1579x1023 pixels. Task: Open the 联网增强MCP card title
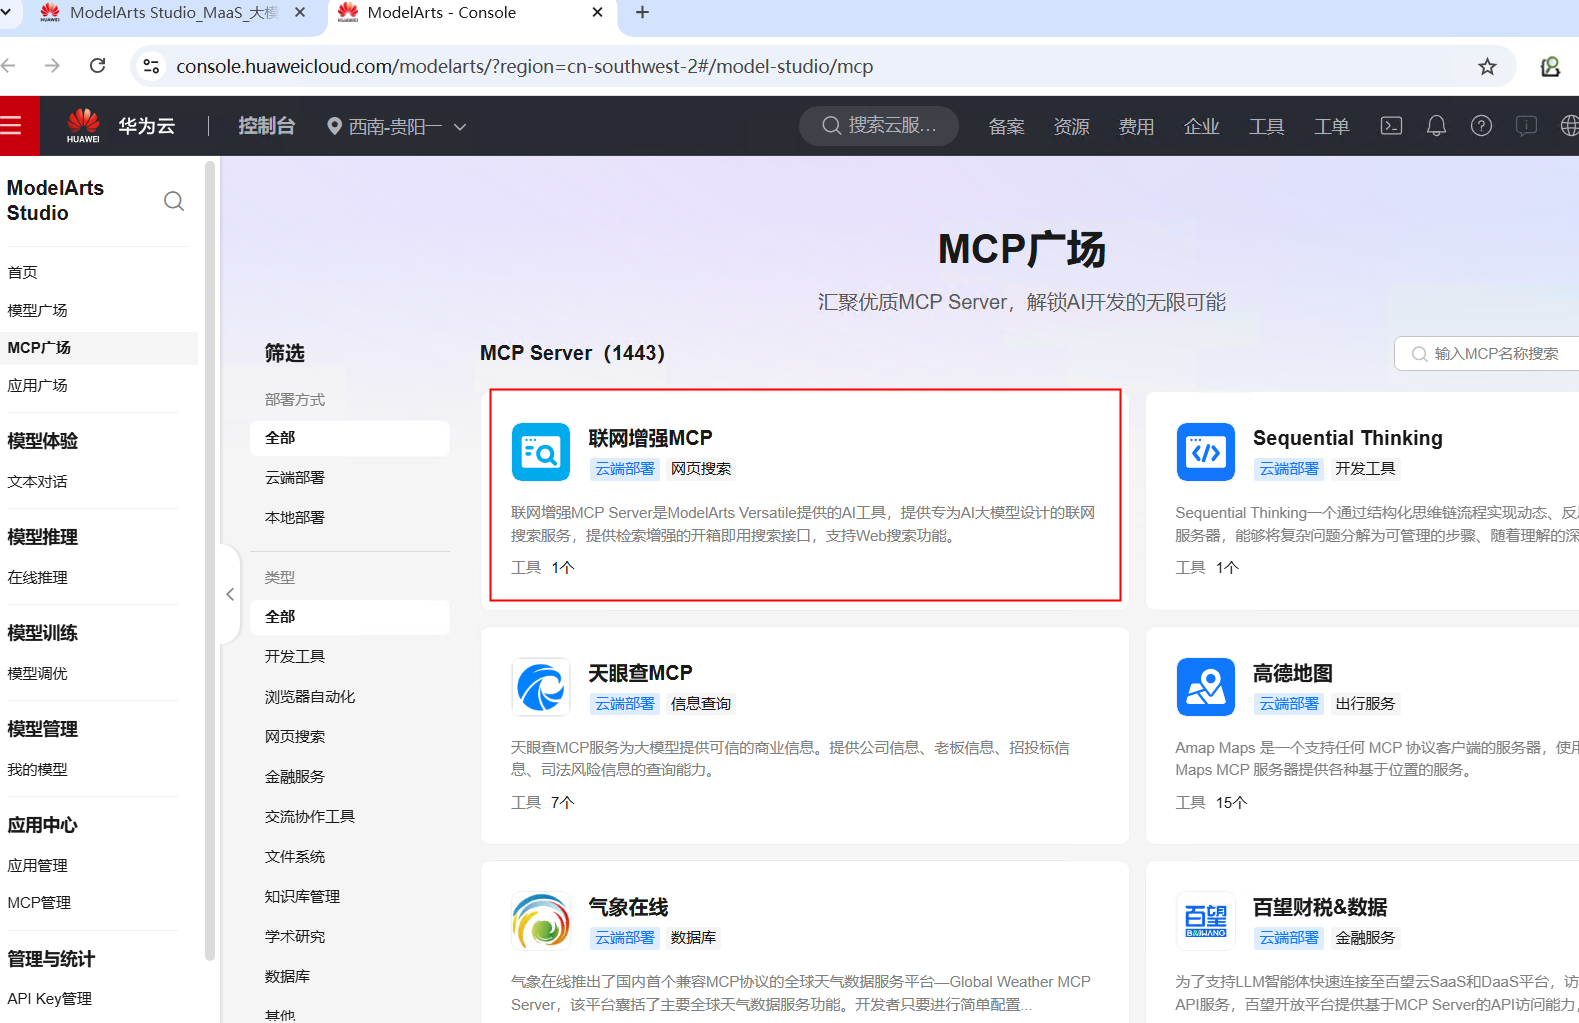click(x=650, y=438)
